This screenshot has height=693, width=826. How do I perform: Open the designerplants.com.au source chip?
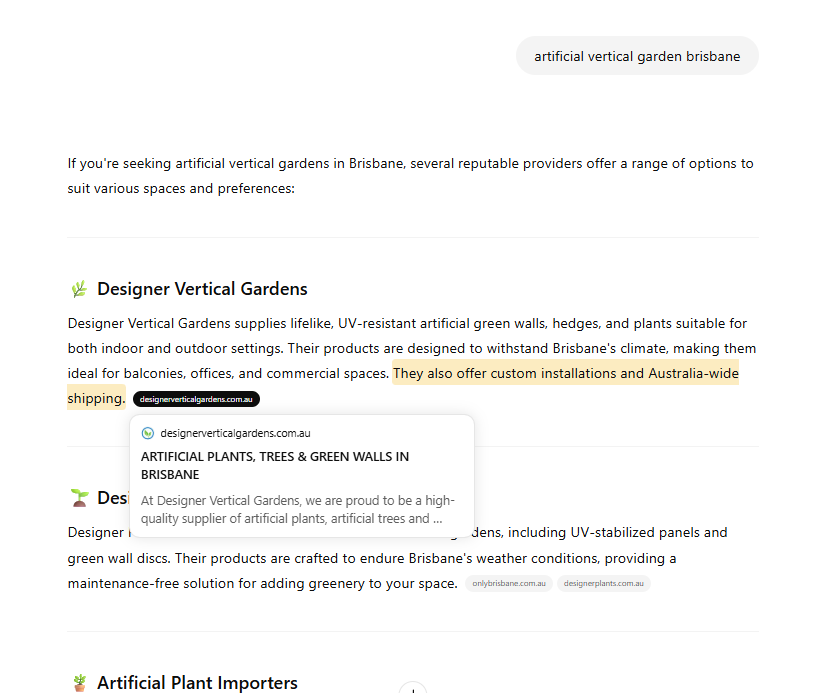[603, 584]
